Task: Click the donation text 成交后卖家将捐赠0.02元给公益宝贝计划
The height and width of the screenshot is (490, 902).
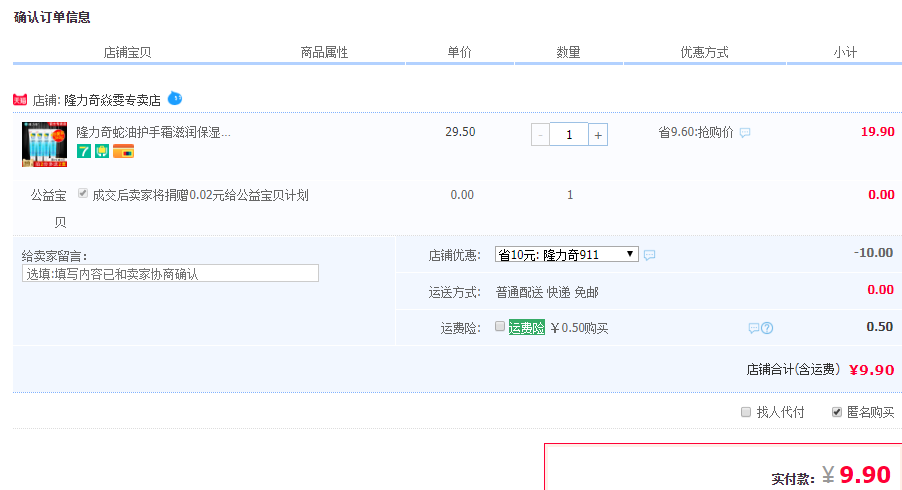Action: 200,196
